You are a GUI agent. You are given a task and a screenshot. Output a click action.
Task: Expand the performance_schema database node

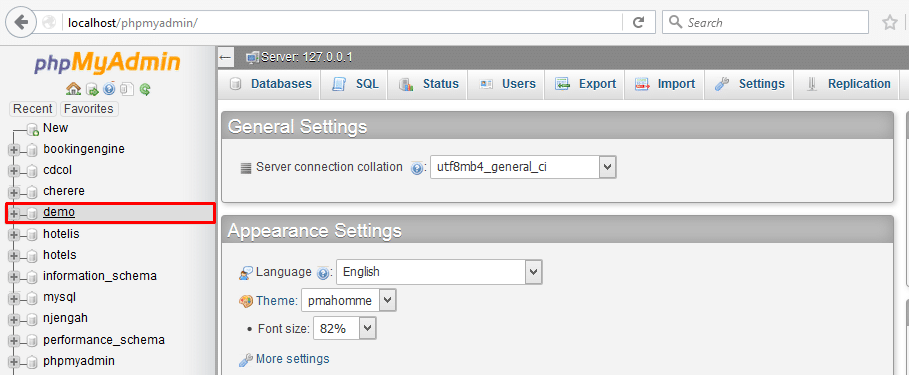(14, 341)
